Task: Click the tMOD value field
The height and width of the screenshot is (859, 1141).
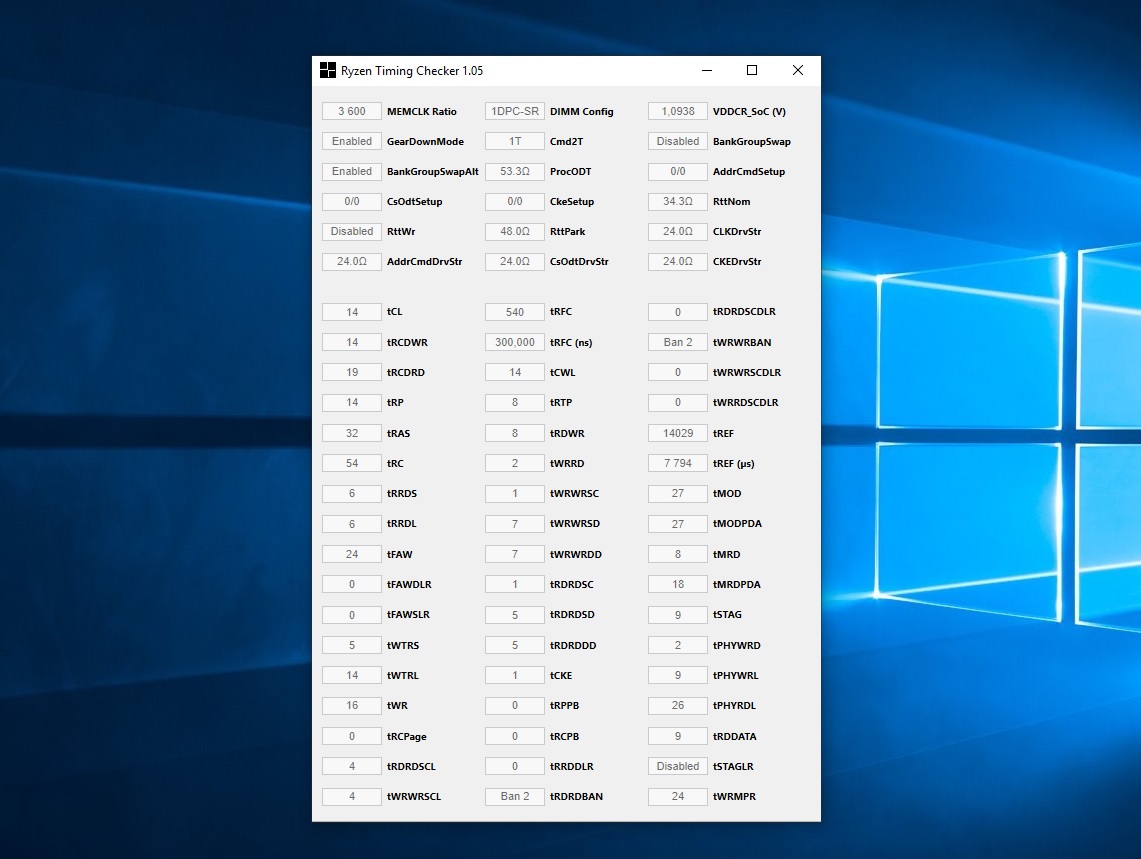Action: [678, 493]
